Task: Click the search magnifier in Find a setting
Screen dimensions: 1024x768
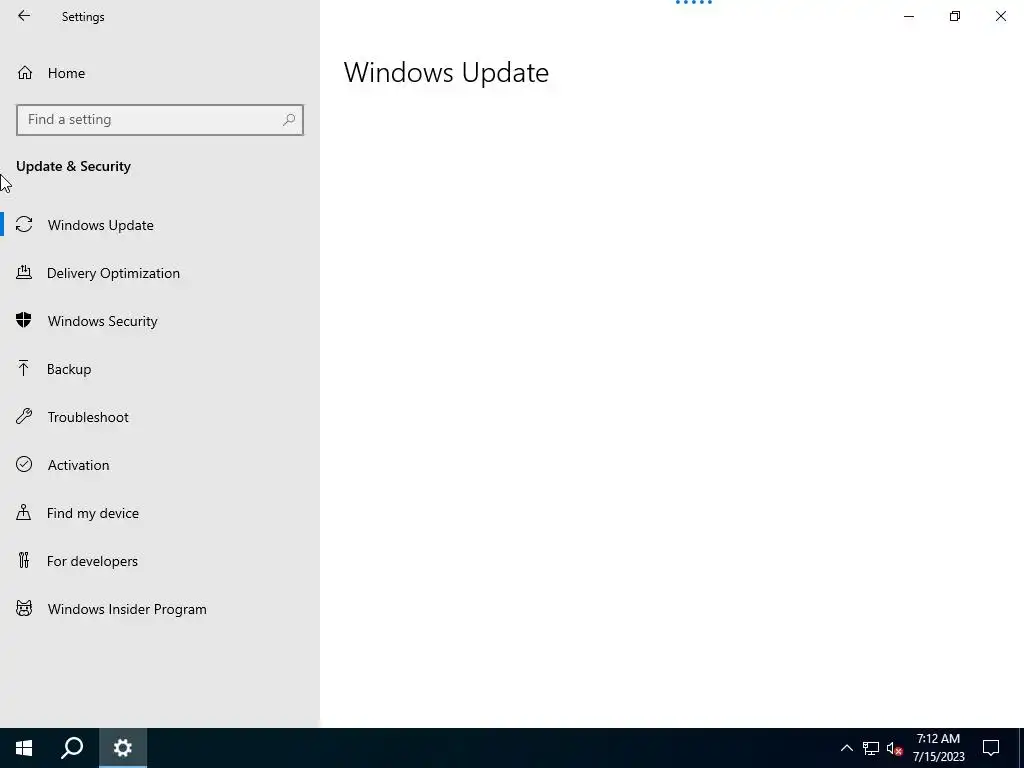Action: tap(289, 120)
